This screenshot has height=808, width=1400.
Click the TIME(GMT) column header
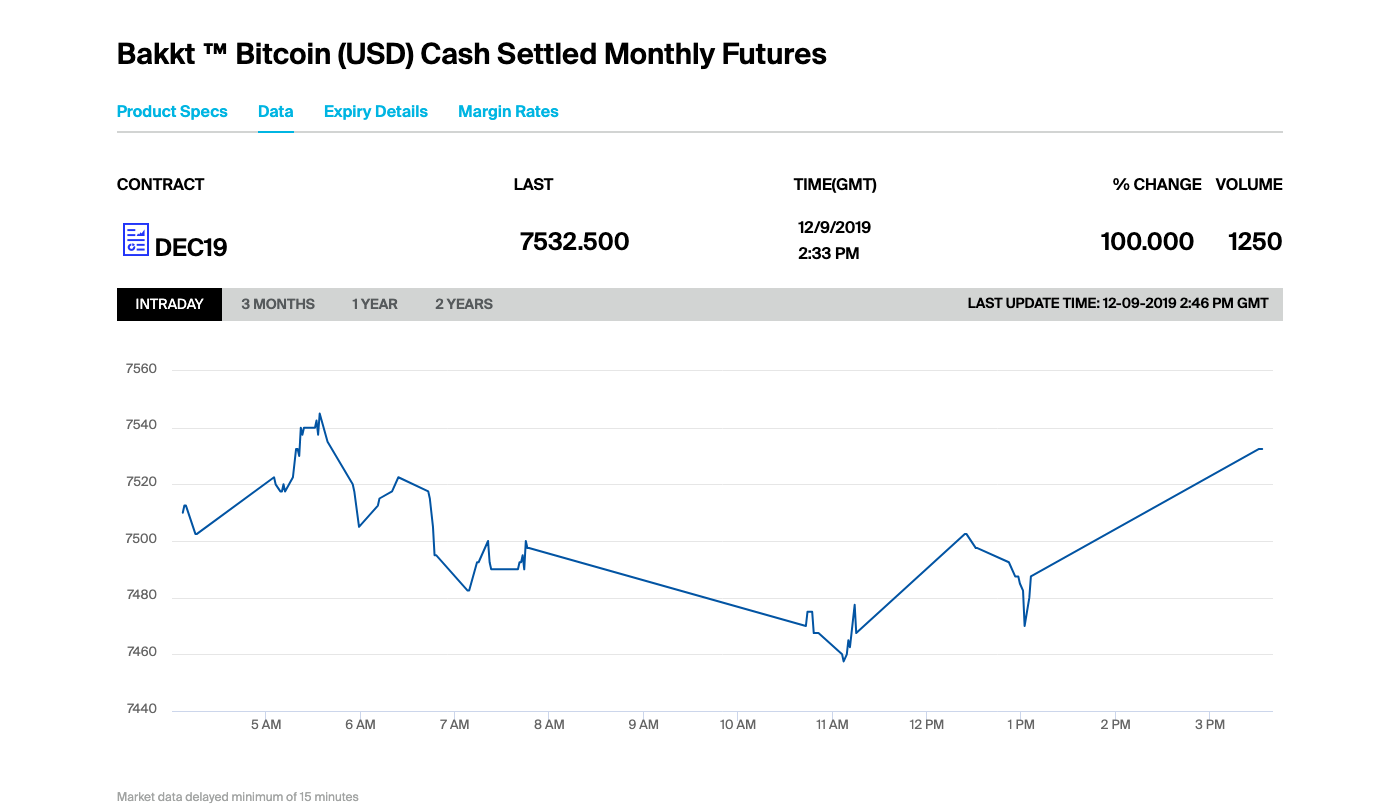(835, 184)
